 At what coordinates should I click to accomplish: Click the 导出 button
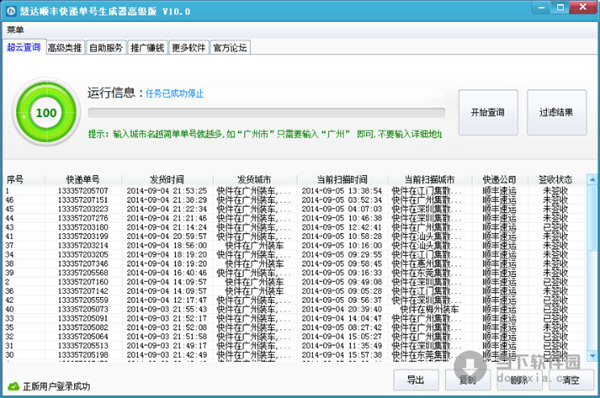416,380
